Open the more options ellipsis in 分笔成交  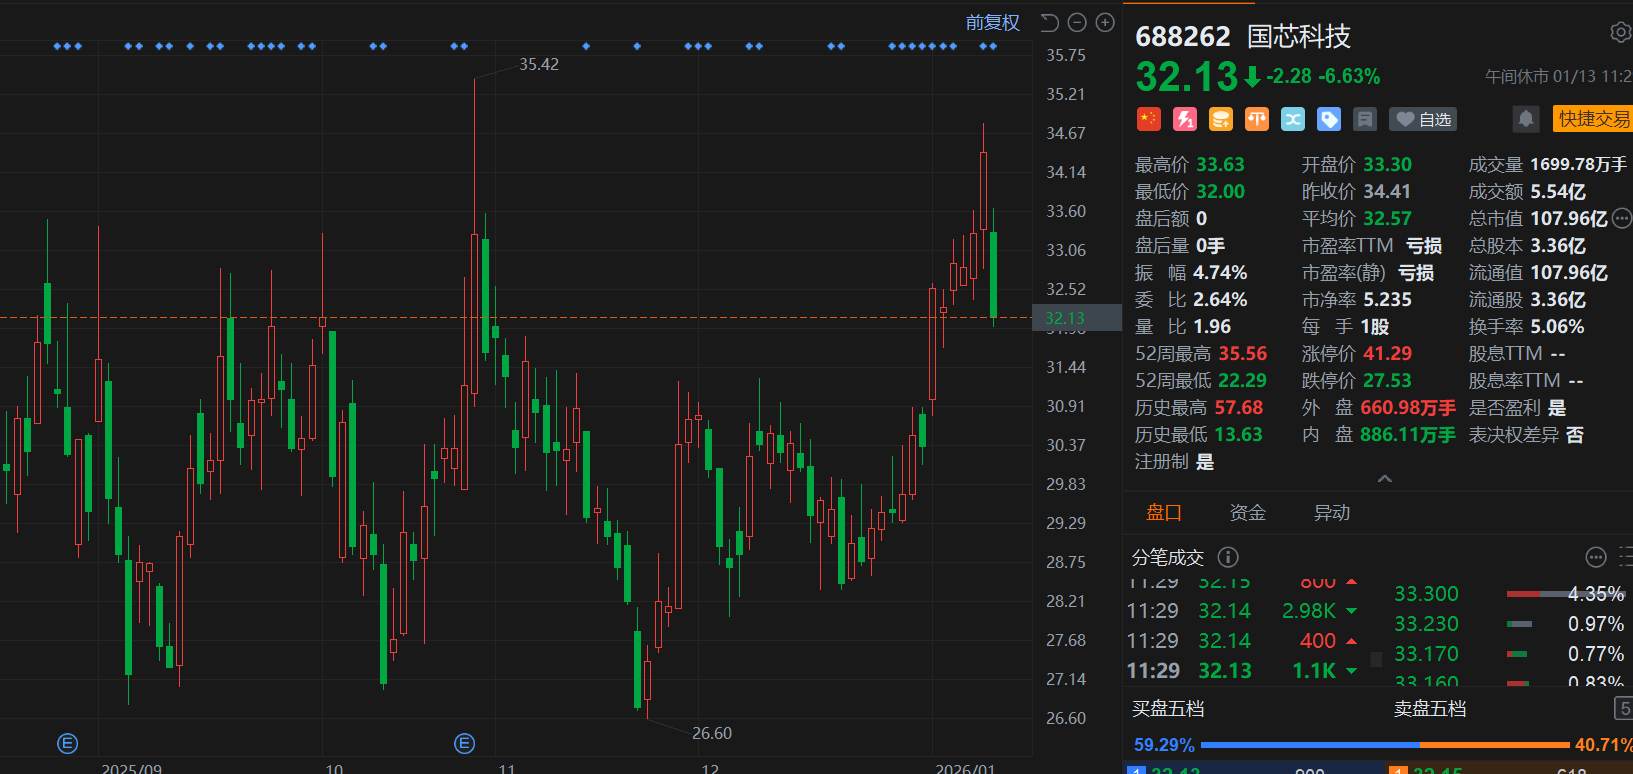pyautogui.click(x=1596, y=557)
